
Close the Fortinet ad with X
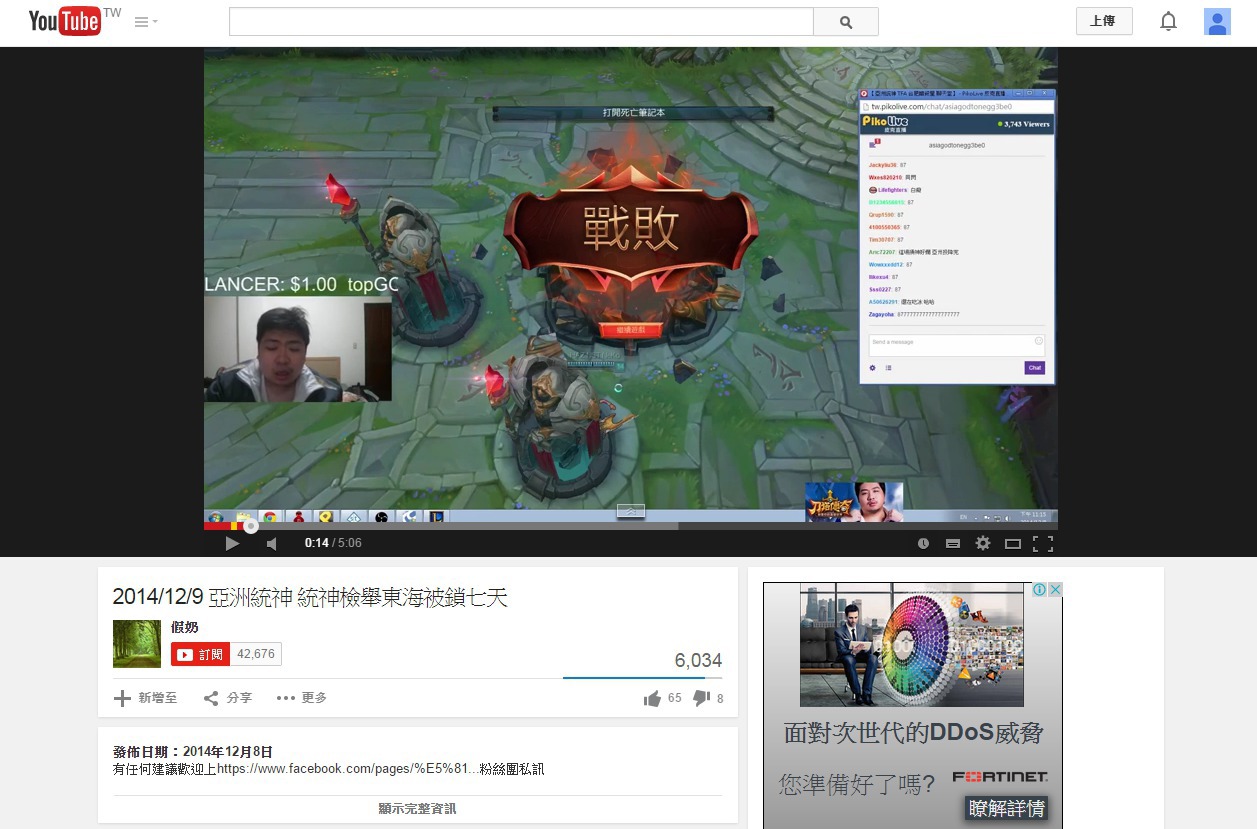point(1055,590)
